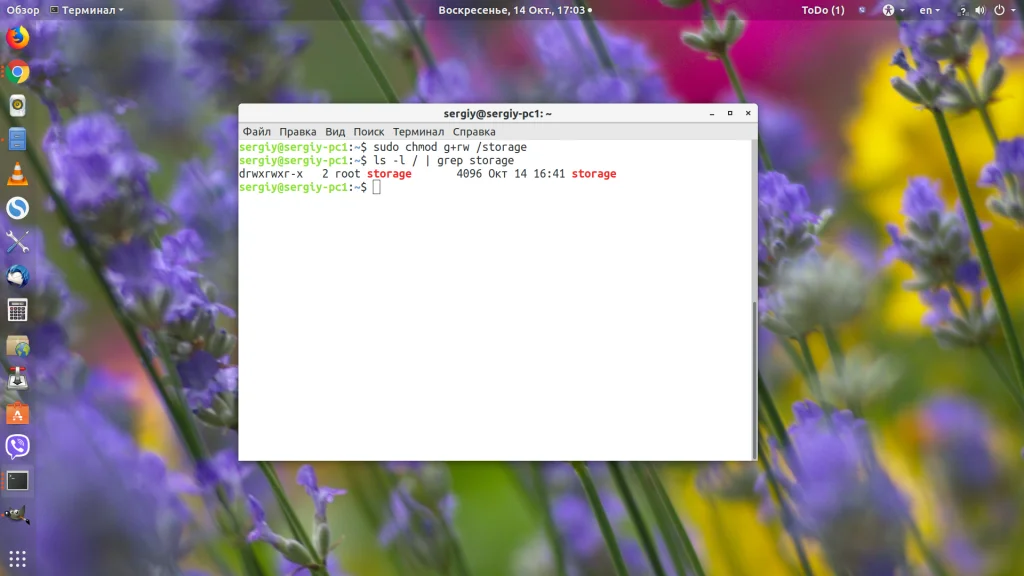Click the 'ls -l / | grep storage' command

[x=443, y=161]
